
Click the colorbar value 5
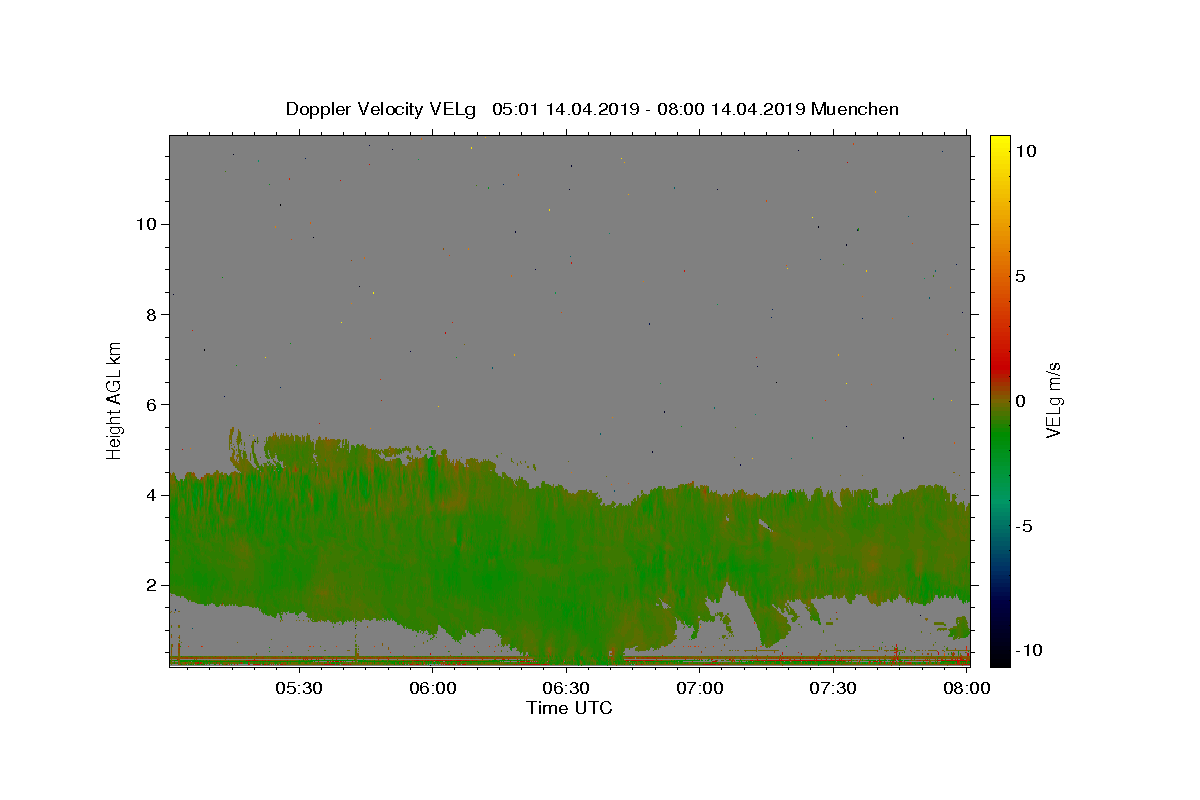point(1020,276)
